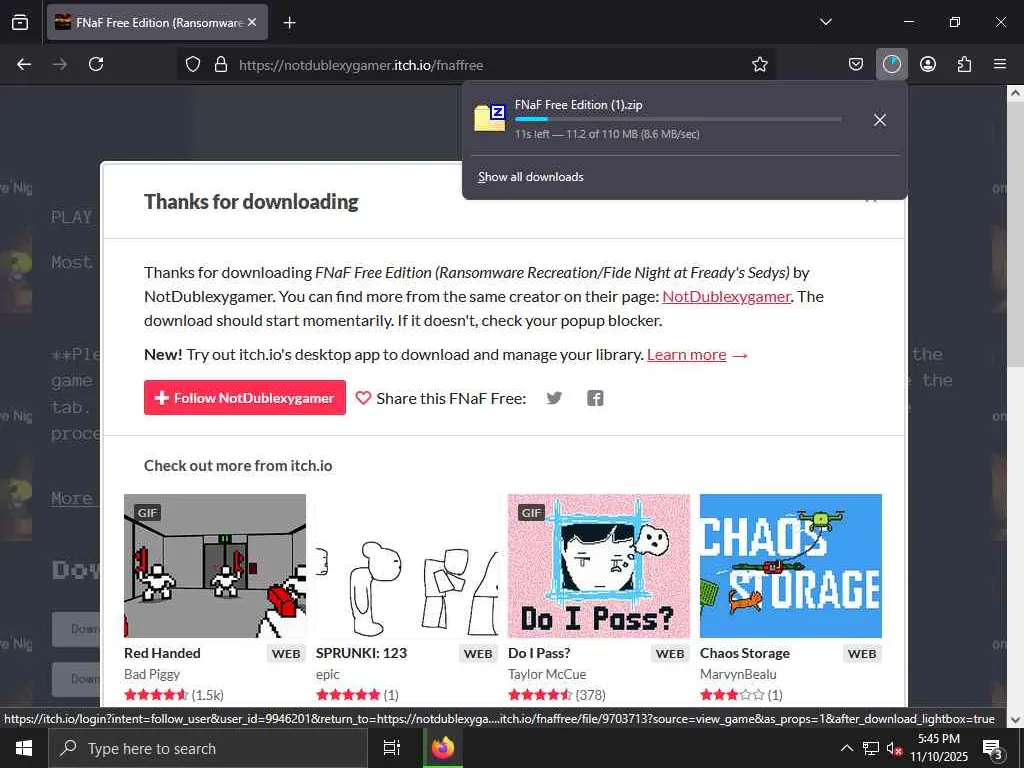1024x768 pixels.
Task: Open network status tray icon
Action: tap(871, 748)
